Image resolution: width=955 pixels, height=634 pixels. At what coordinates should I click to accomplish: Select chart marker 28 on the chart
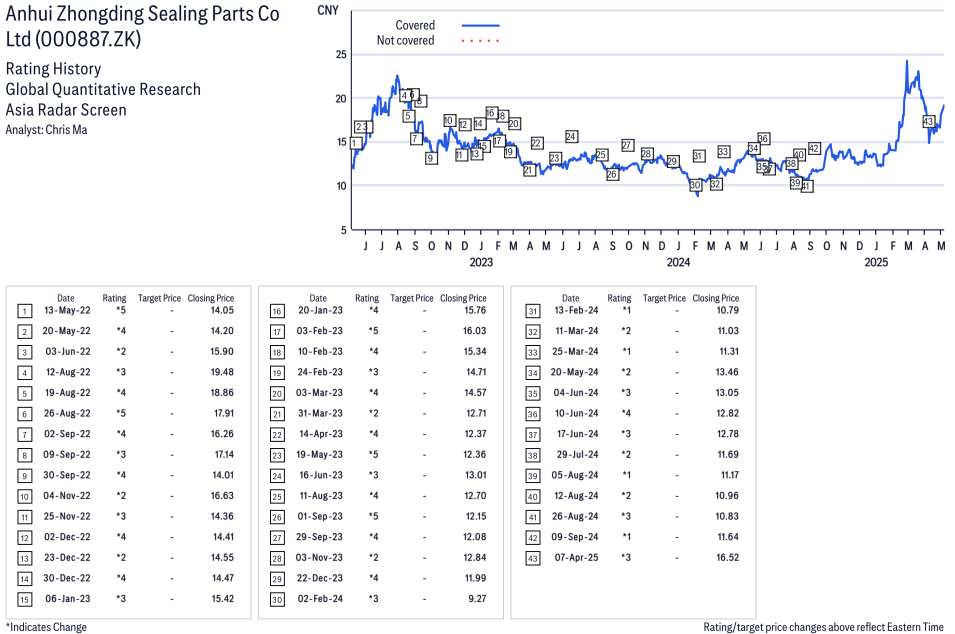(x=647, y=153)
